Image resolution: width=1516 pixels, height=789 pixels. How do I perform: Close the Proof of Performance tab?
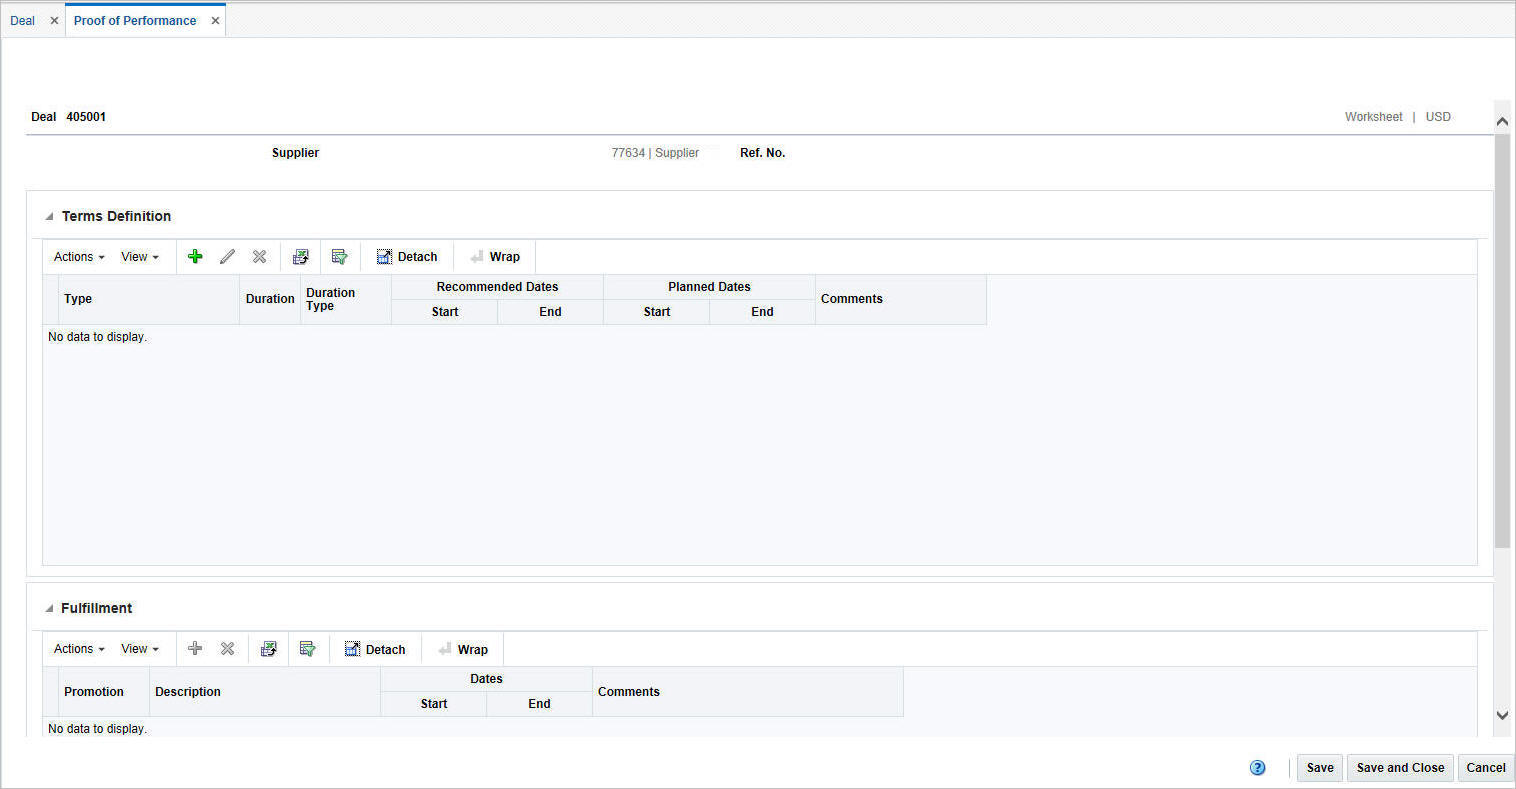(215, 20)
